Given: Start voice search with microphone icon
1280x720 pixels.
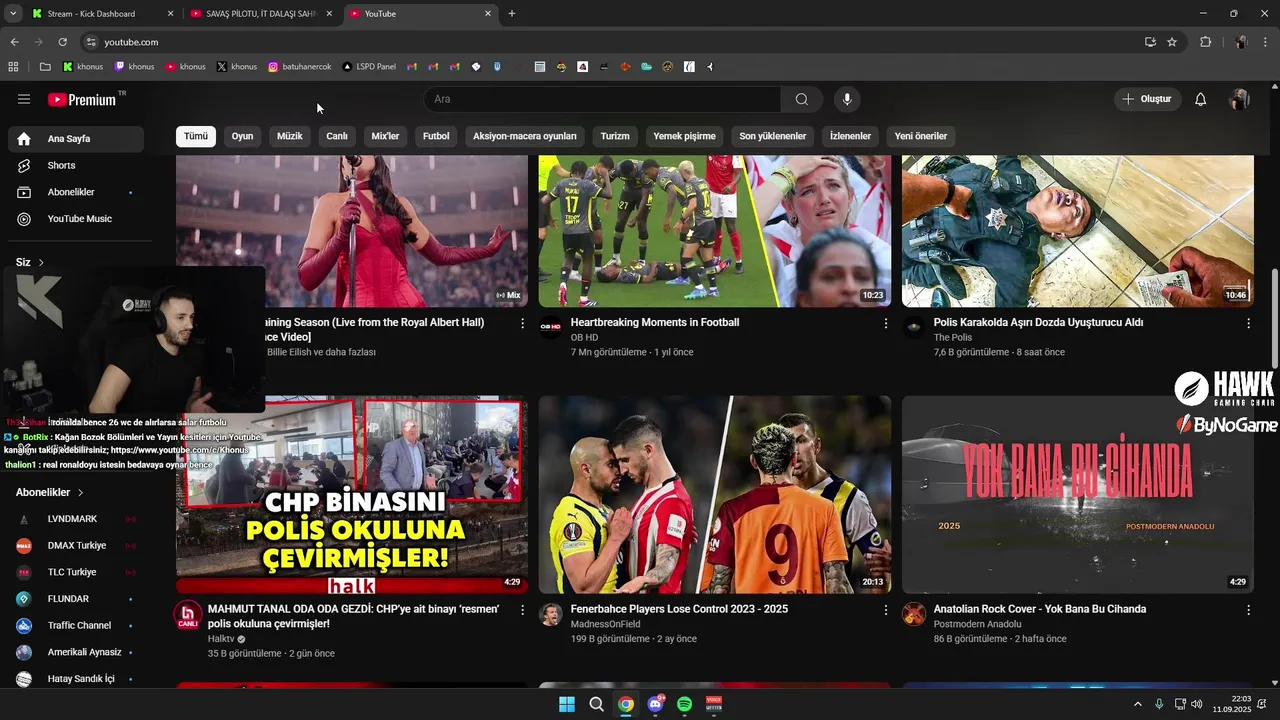Looking at the screenshot, I should pyautogui.click(x=847, y=99).
